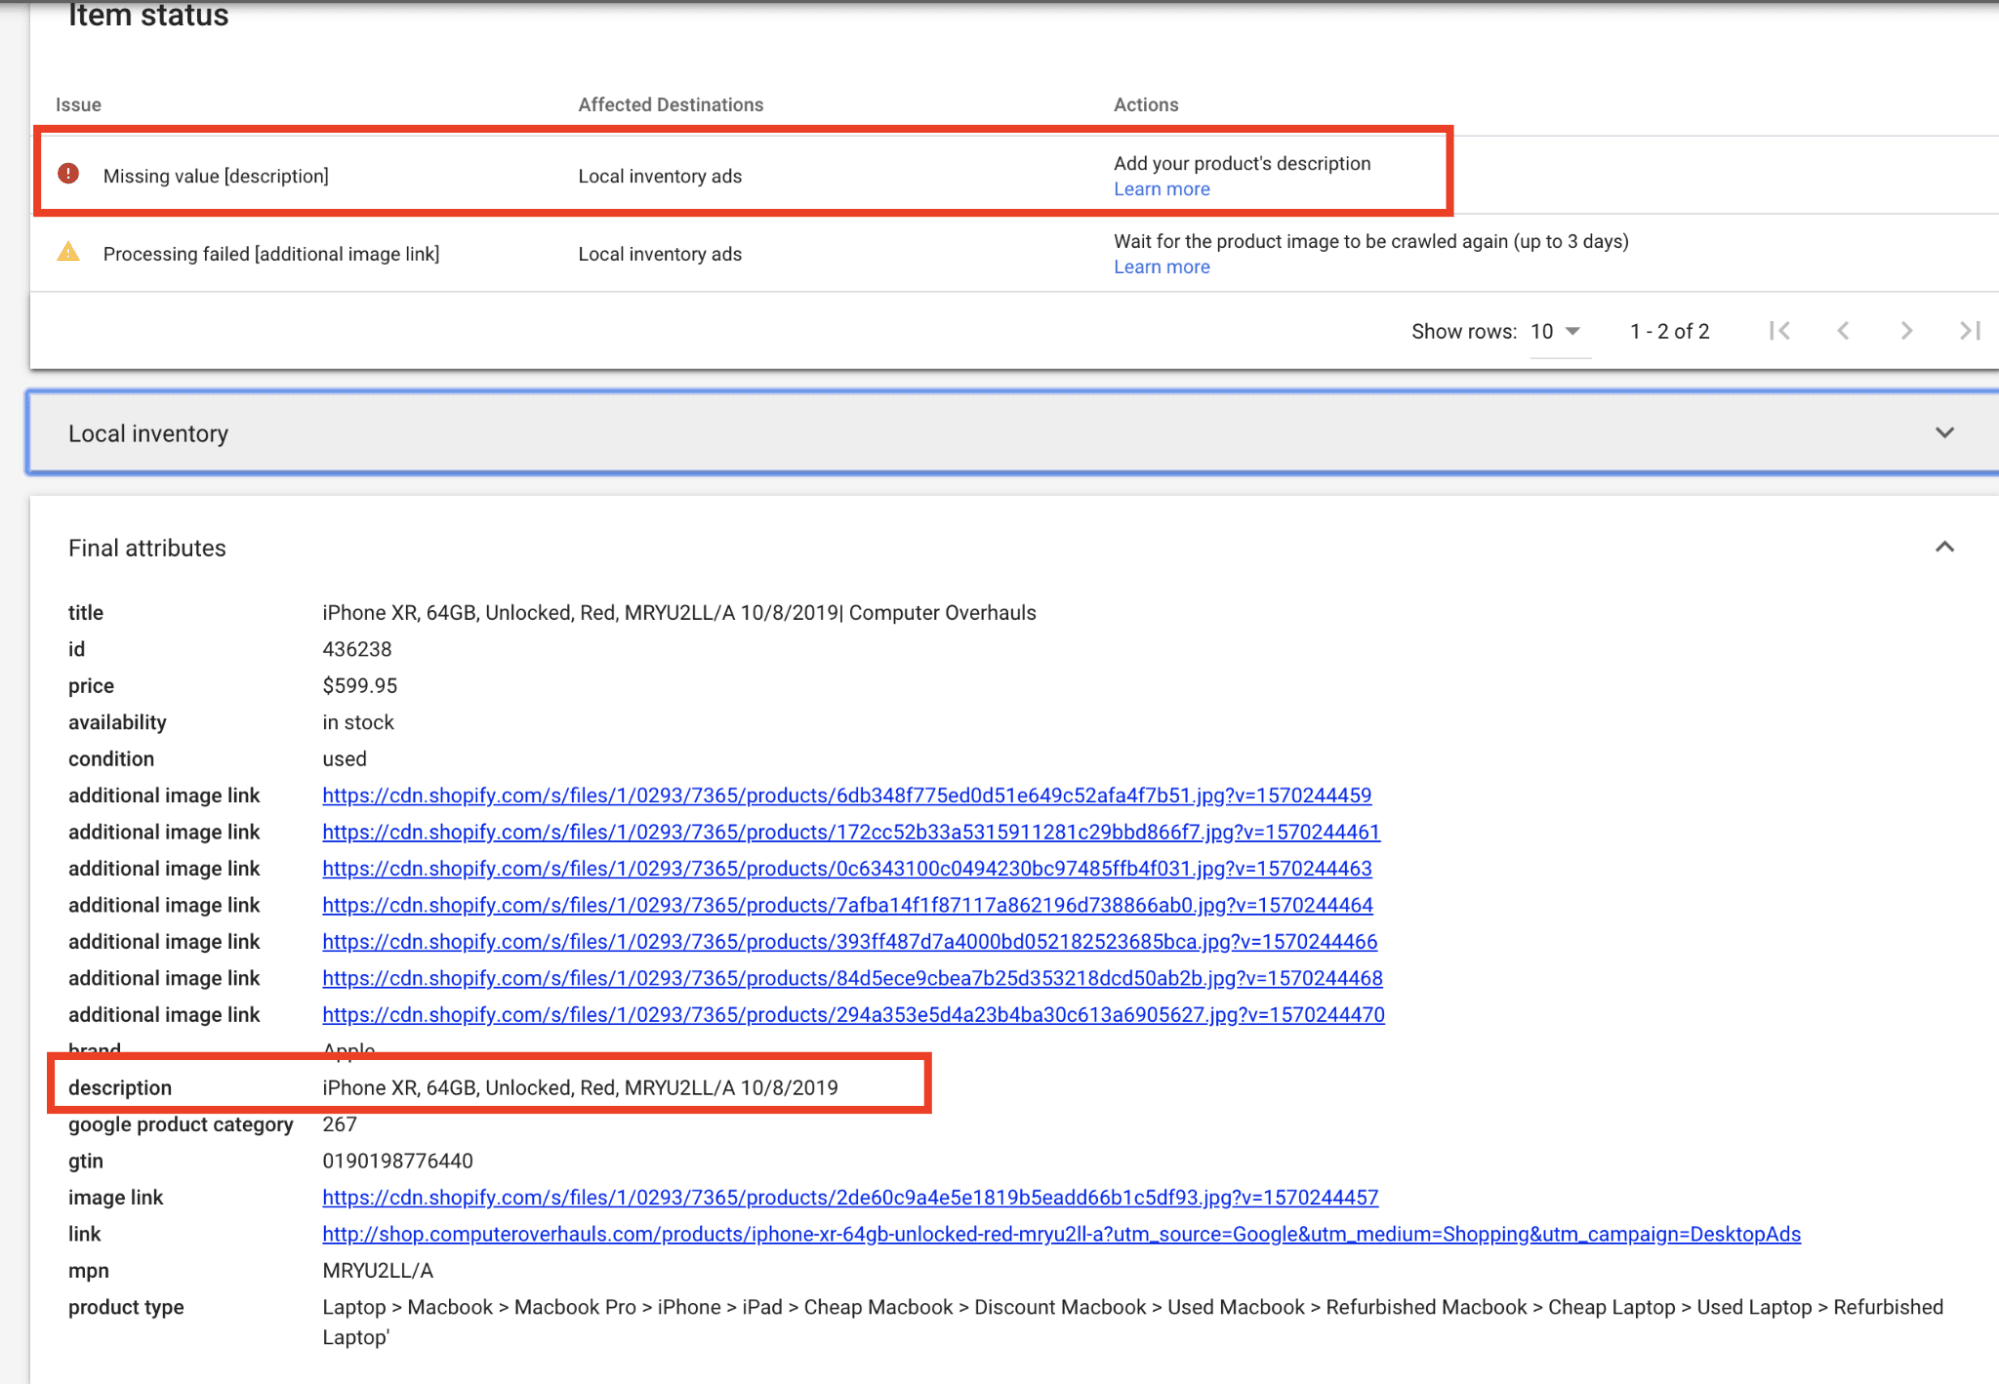Click the Issue column header
This screenshot has width=1999, height=1385.
tap(78, 105)
